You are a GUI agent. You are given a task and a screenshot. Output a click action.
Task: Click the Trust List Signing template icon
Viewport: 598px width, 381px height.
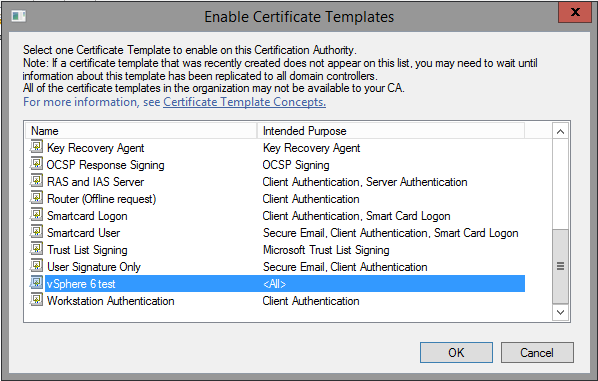(36, 249)
